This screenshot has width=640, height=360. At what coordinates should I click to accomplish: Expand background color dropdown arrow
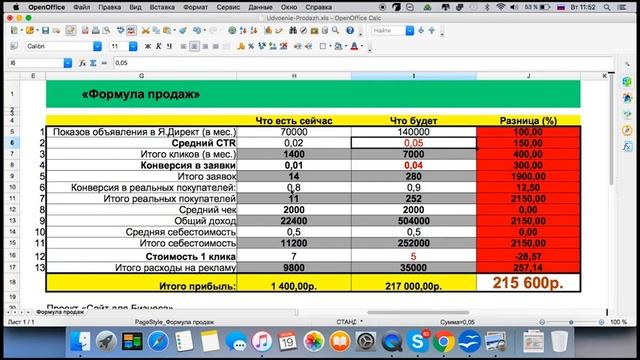coord(346,46)
